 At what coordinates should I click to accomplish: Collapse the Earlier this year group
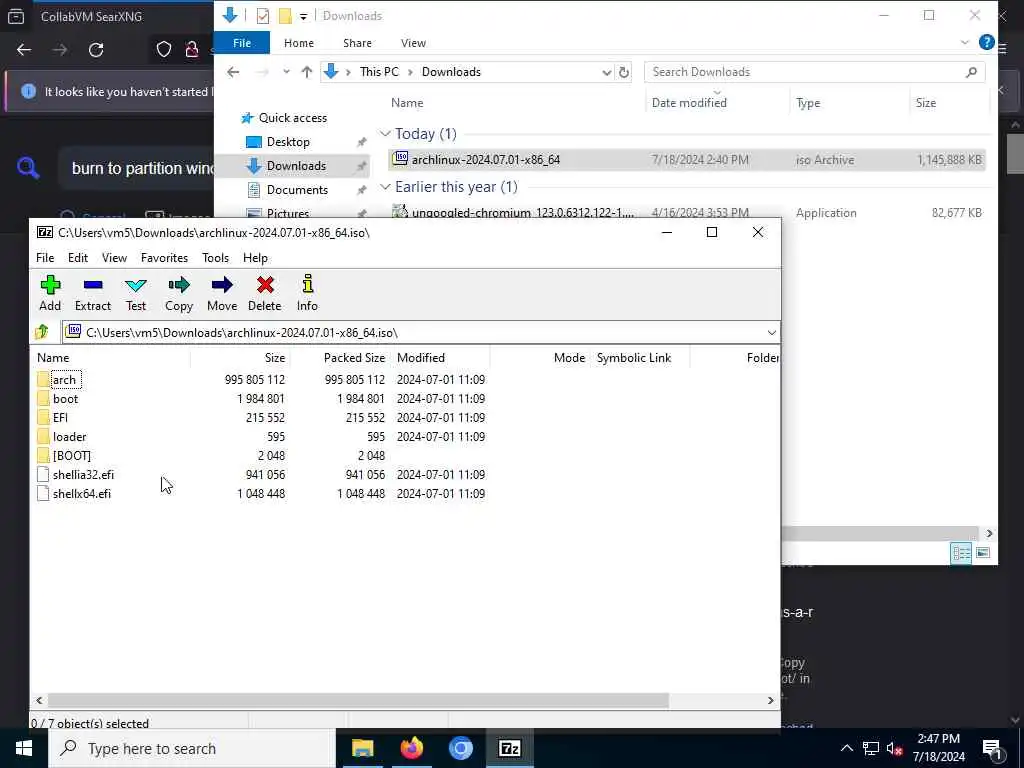(x=385, y=187)
